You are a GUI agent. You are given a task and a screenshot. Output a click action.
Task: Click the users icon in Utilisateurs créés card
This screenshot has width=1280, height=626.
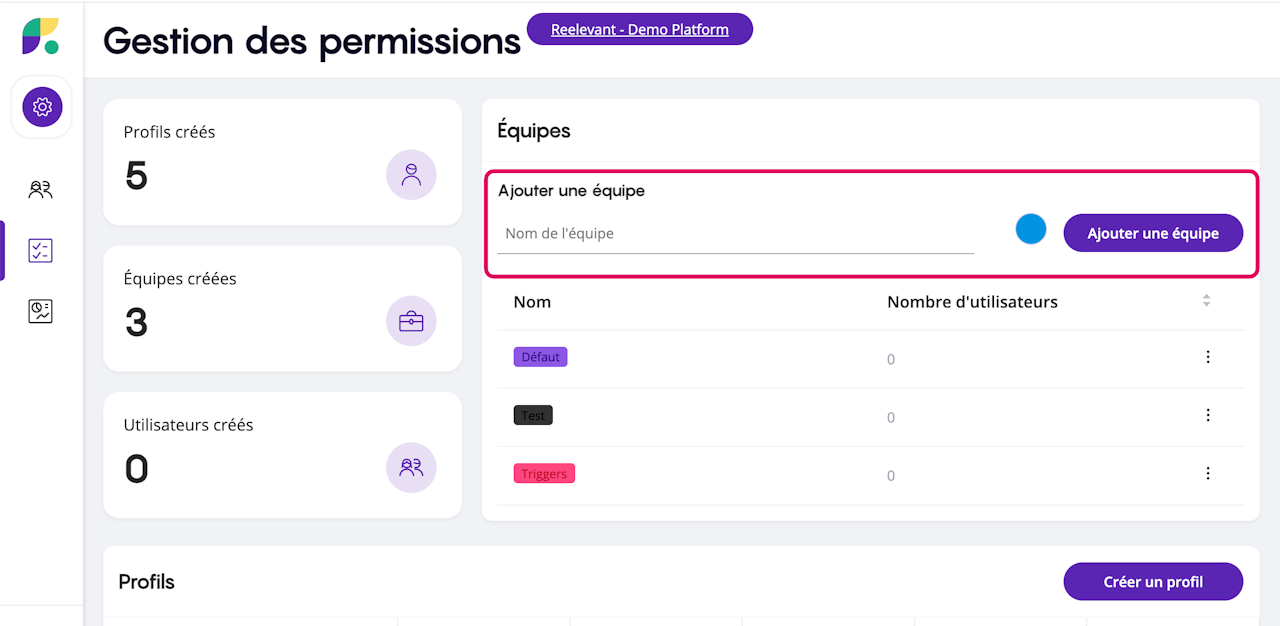click(411, 467)
